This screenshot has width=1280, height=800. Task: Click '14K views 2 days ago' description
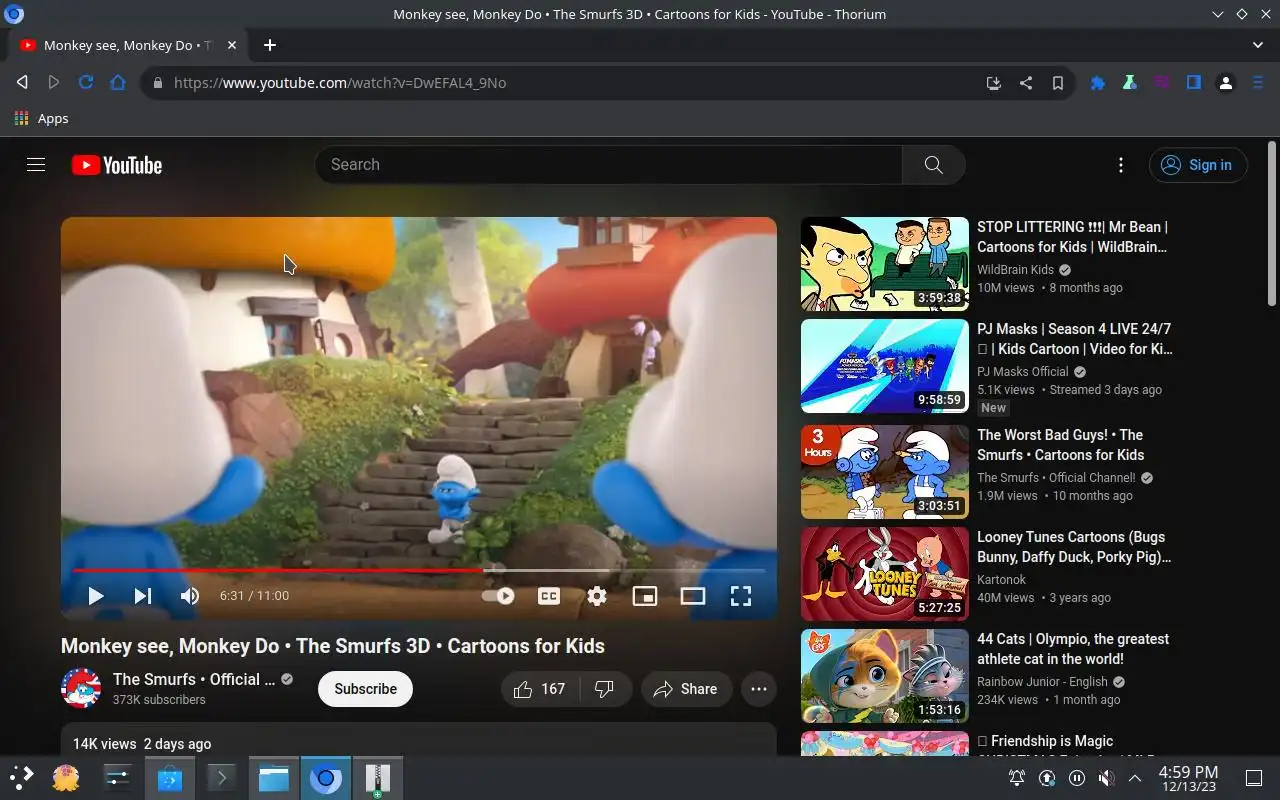pos(142,744)
